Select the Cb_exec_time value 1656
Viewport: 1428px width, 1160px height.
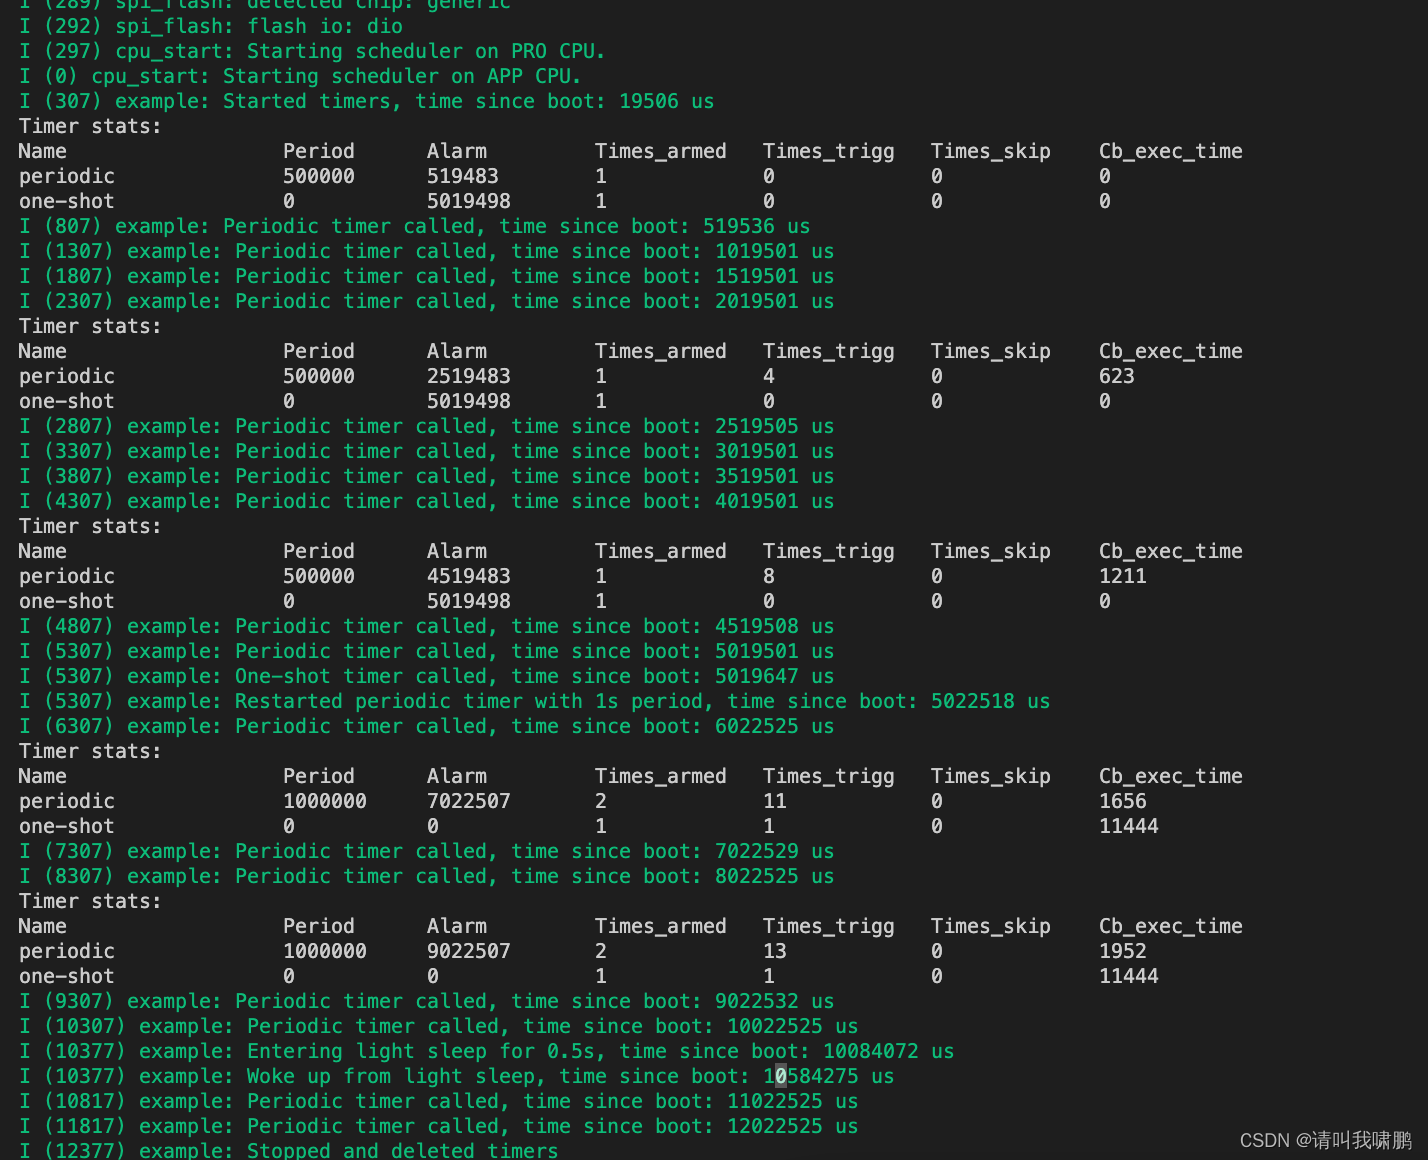(1123, 801)
